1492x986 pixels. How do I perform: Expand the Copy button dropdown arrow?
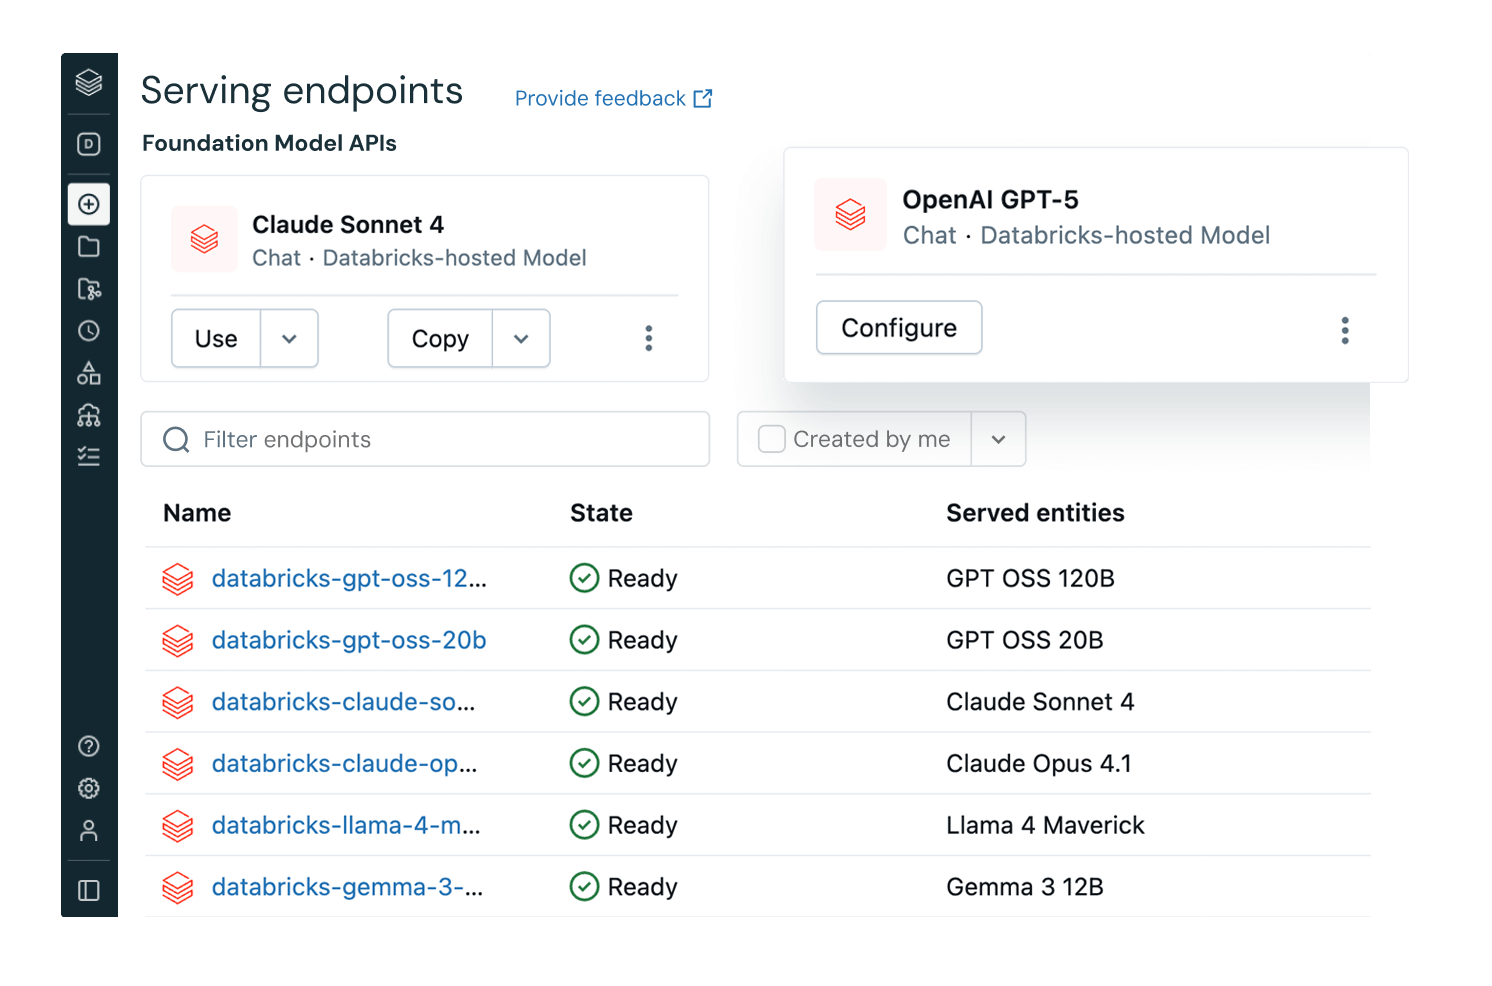pyautogui.click(x=521, y=339)
